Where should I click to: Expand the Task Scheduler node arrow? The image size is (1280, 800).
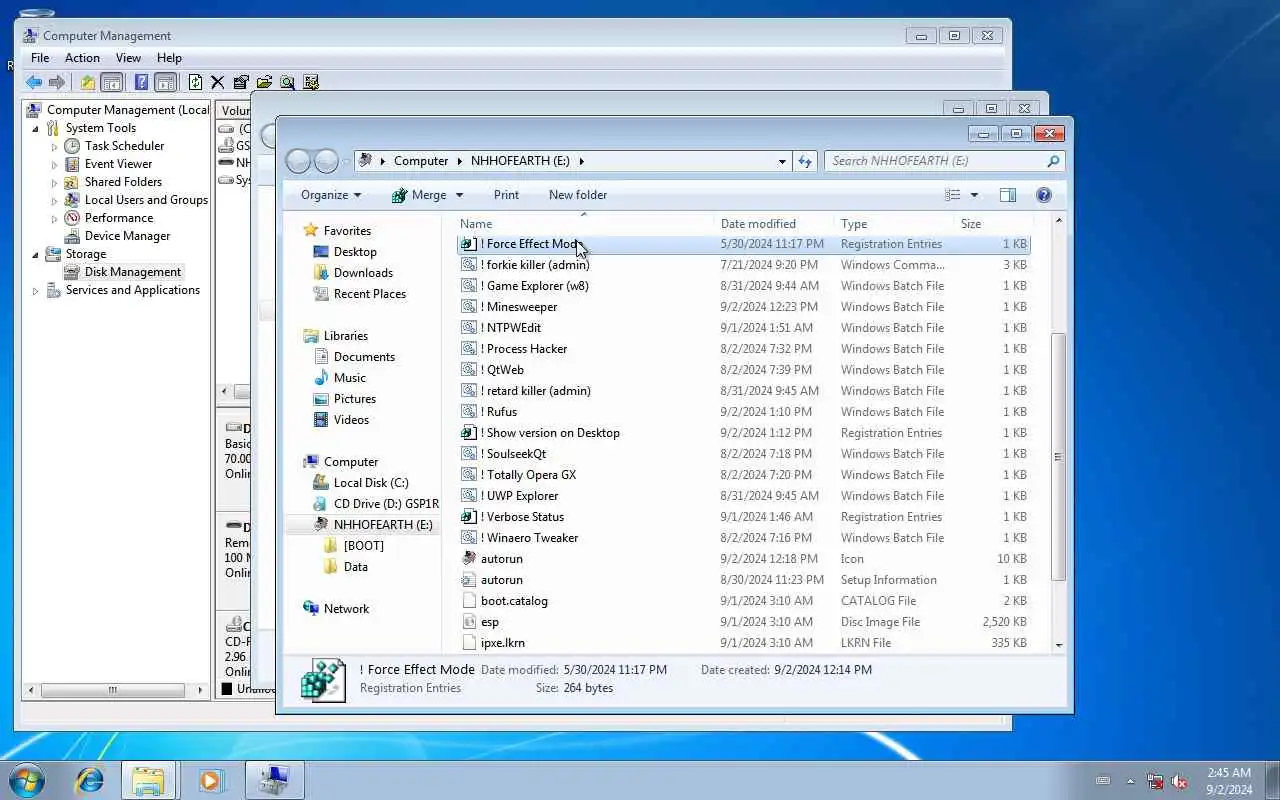(x=55, y=147)
